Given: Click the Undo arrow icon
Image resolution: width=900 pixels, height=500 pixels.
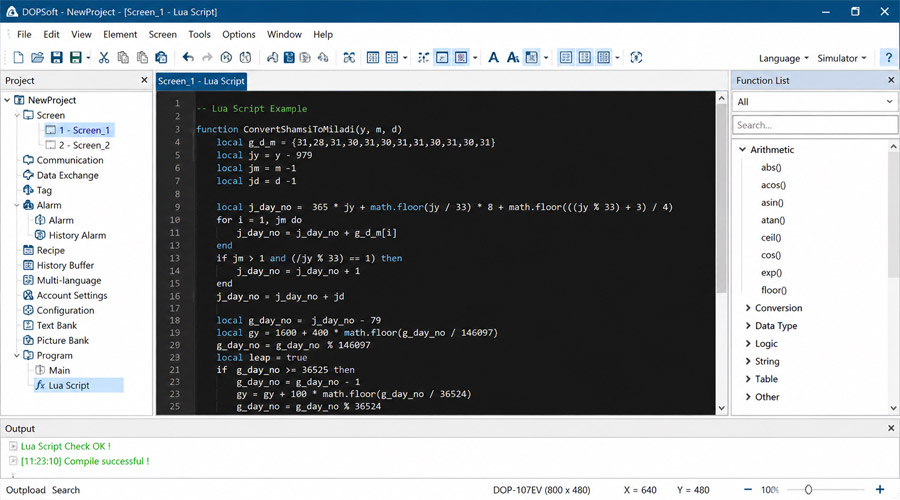Looking at the screenshot, I should 188,57.
